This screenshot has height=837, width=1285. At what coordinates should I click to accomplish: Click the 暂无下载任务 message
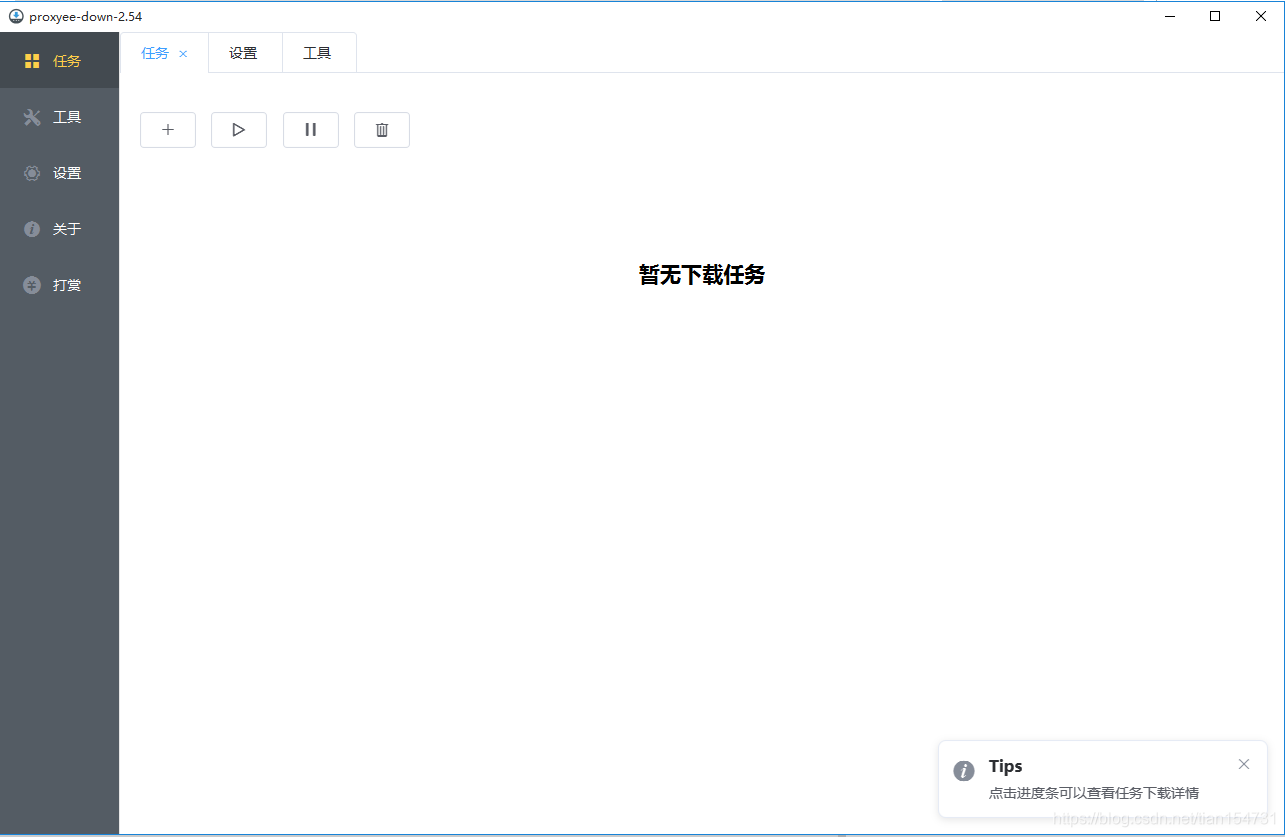tap(702, 275)
